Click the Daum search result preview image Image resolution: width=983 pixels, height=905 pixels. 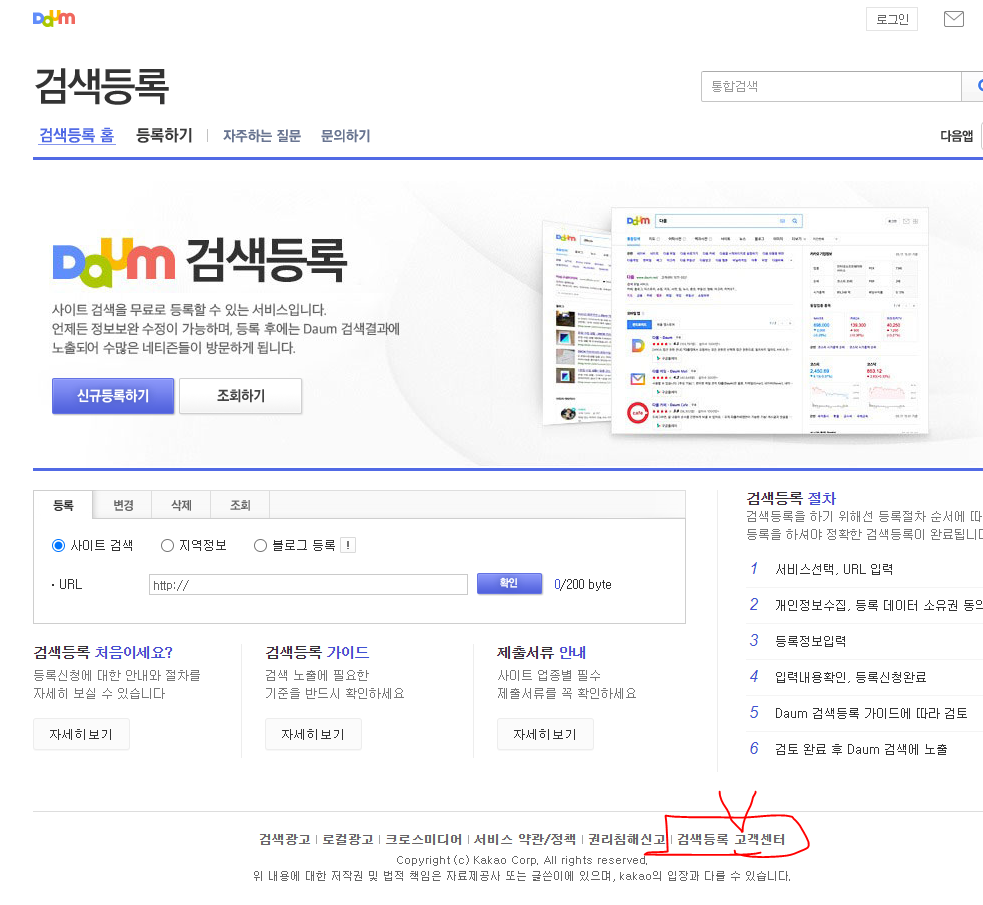tap(735, 320)
